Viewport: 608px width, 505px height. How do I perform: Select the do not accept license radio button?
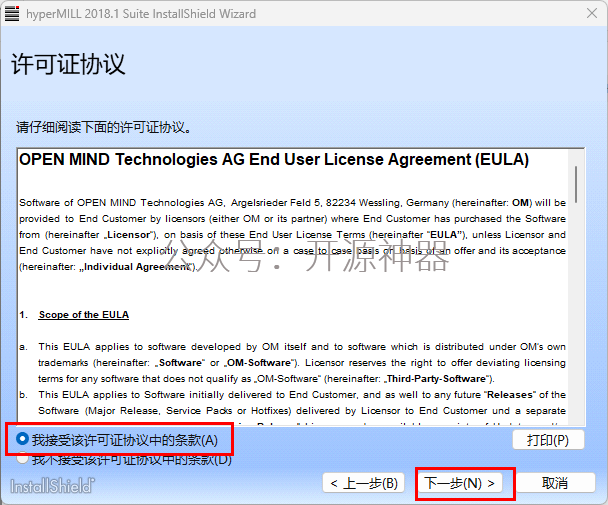coord(22,459)
